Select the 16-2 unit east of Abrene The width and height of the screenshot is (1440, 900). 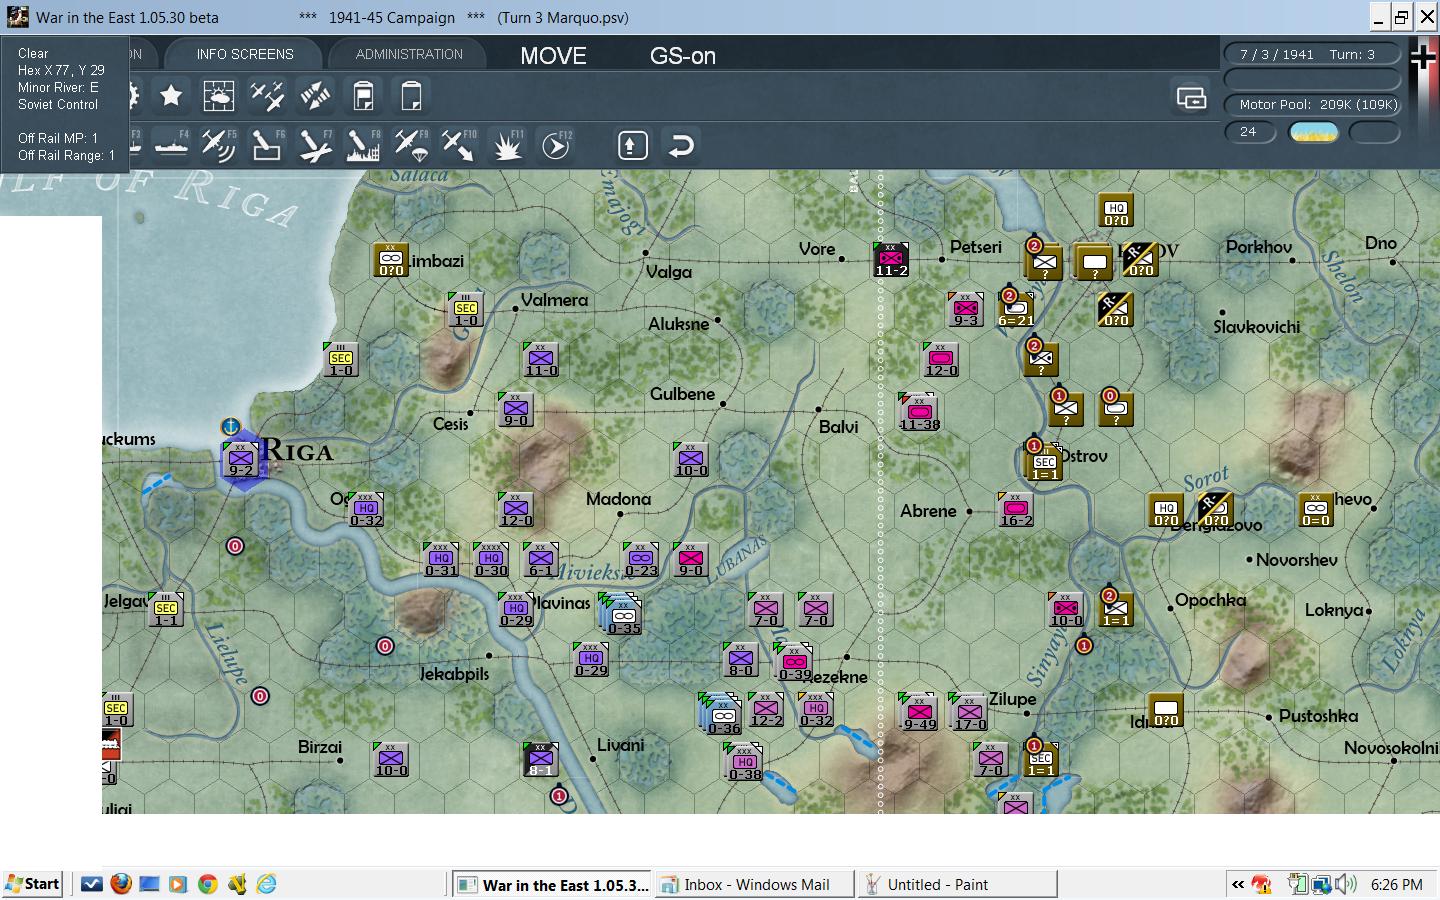pos(1015,509)
